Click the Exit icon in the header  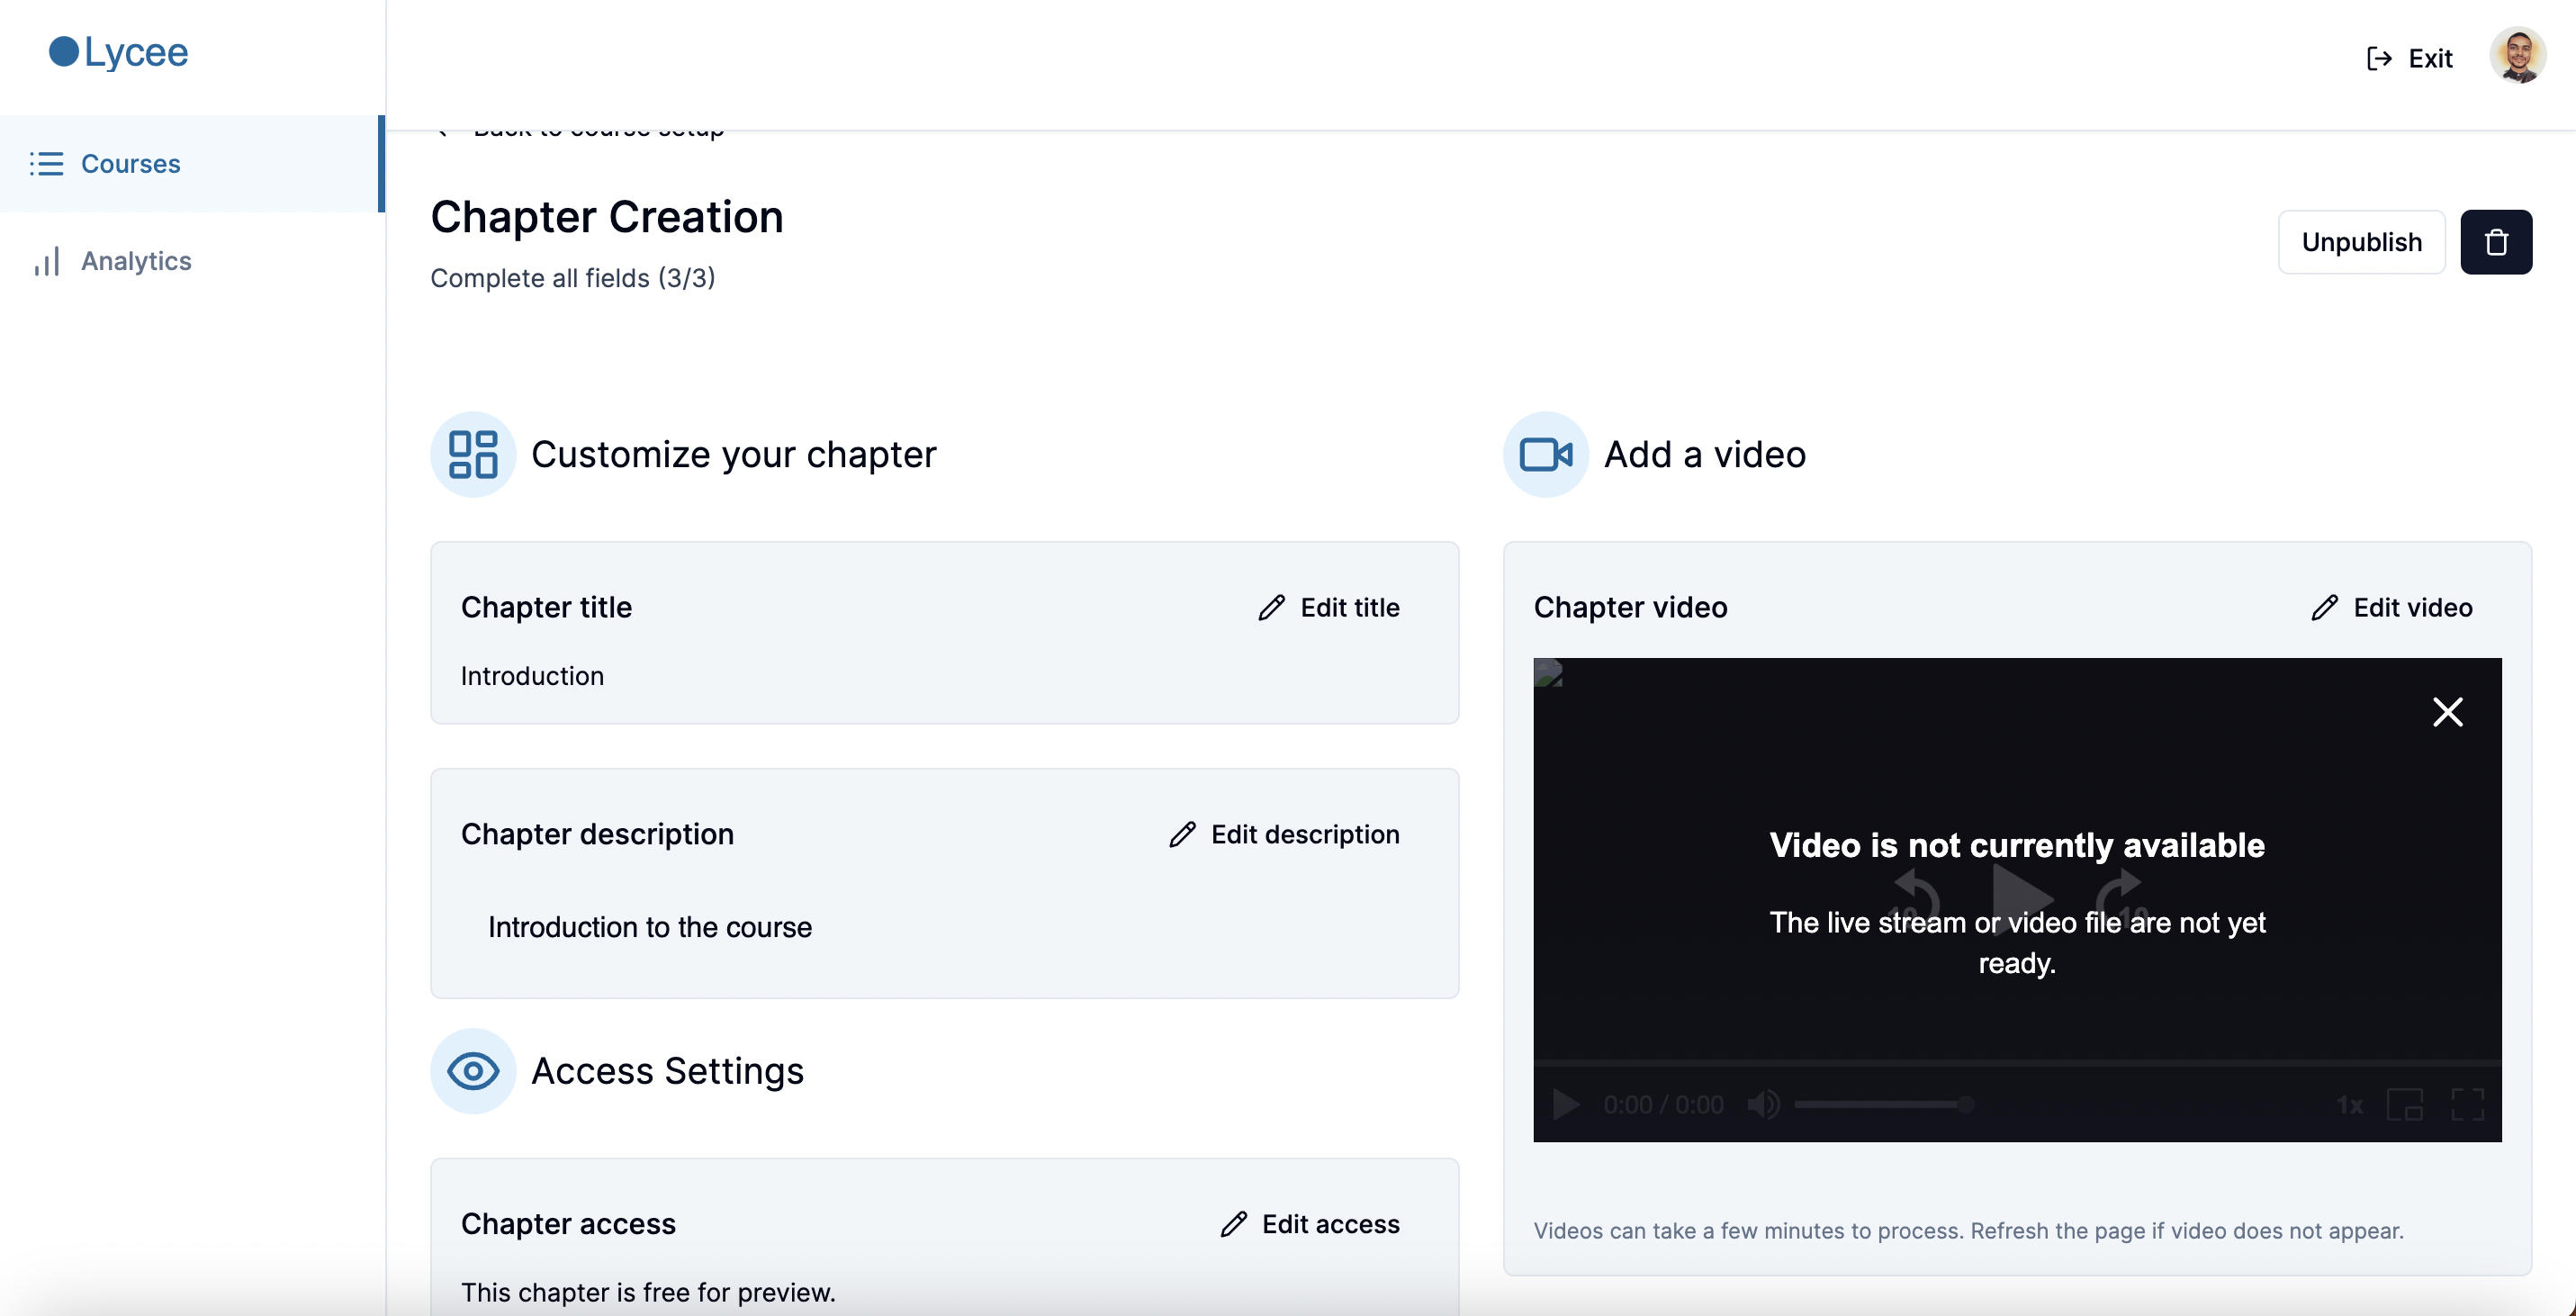pyautogui.click(x=2379, y=59)
